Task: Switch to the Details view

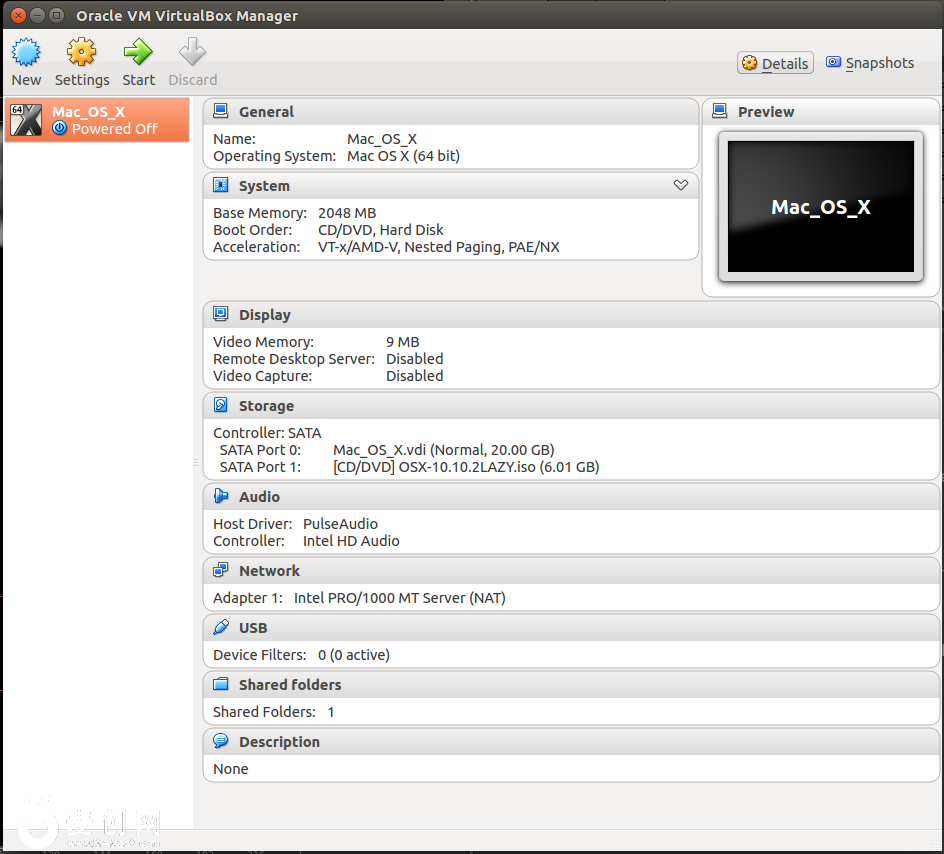Action: 775,63
